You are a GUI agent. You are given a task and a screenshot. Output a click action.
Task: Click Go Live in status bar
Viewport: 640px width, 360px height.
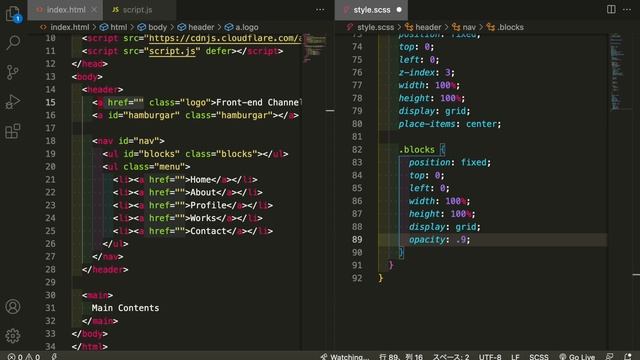pos(577,356)
